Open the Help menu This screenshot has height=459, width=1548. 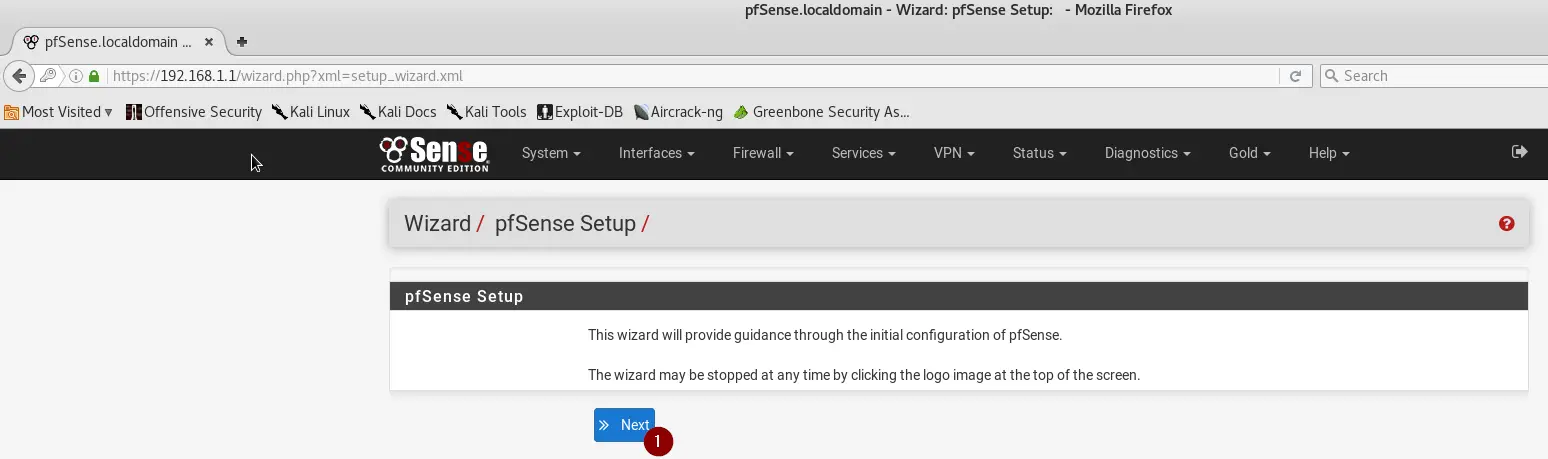click(1329, 153)
